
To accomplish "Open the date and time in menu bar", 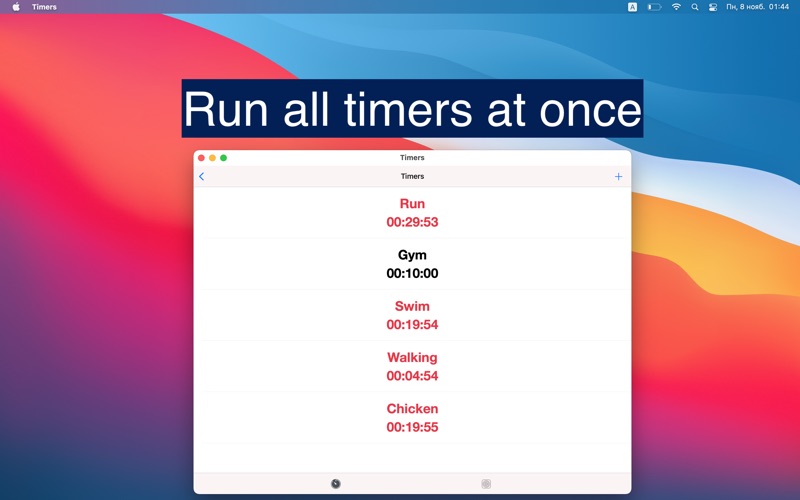I will 758,7.
